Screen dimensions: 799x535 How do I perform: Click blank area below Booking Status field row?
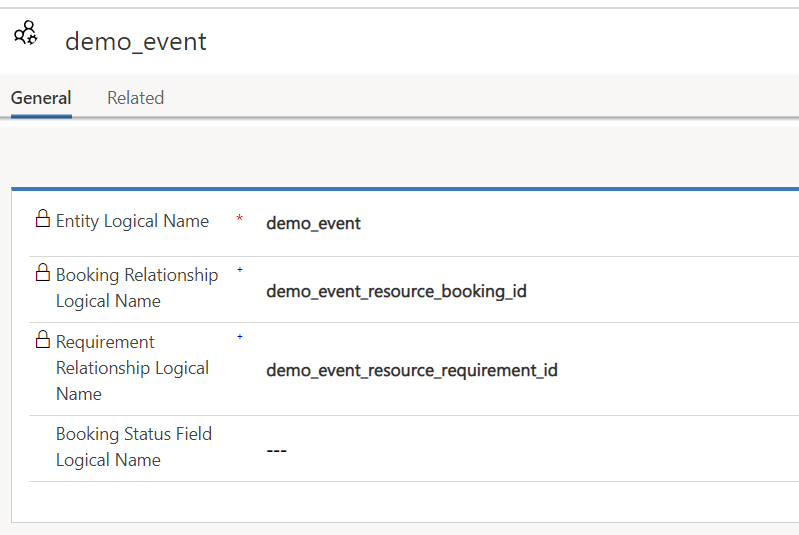tap(400, 501)
